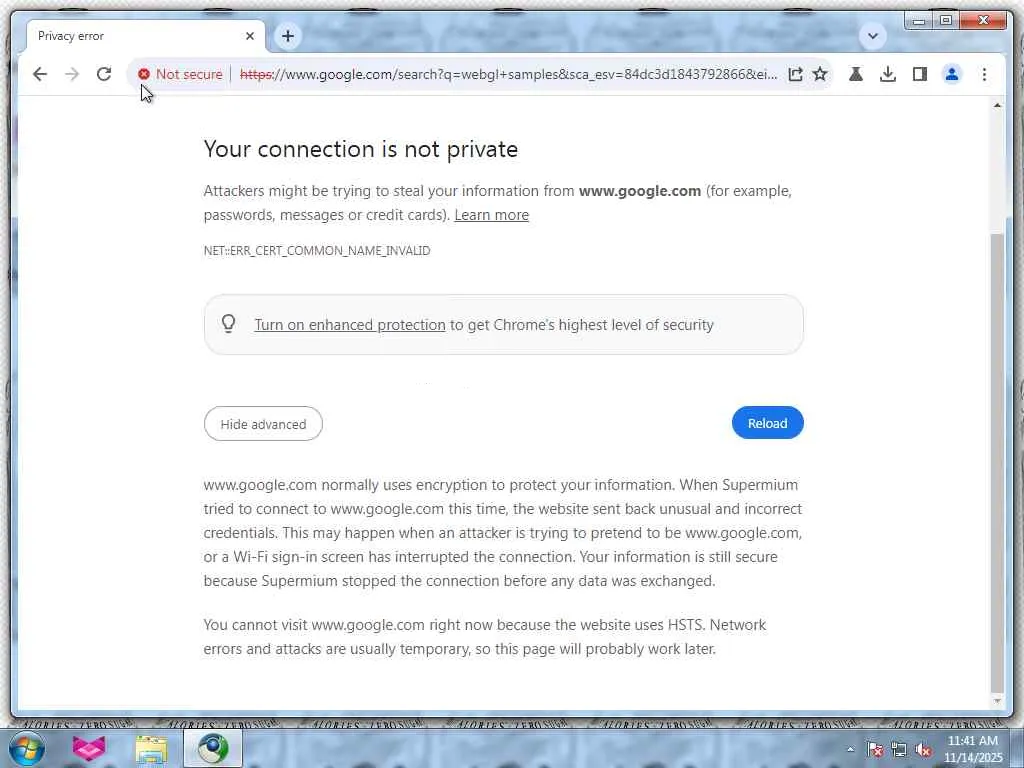This screenshot has width=1024, height=768.
Task: Click the blue Reload button
Action: point(767,423)
